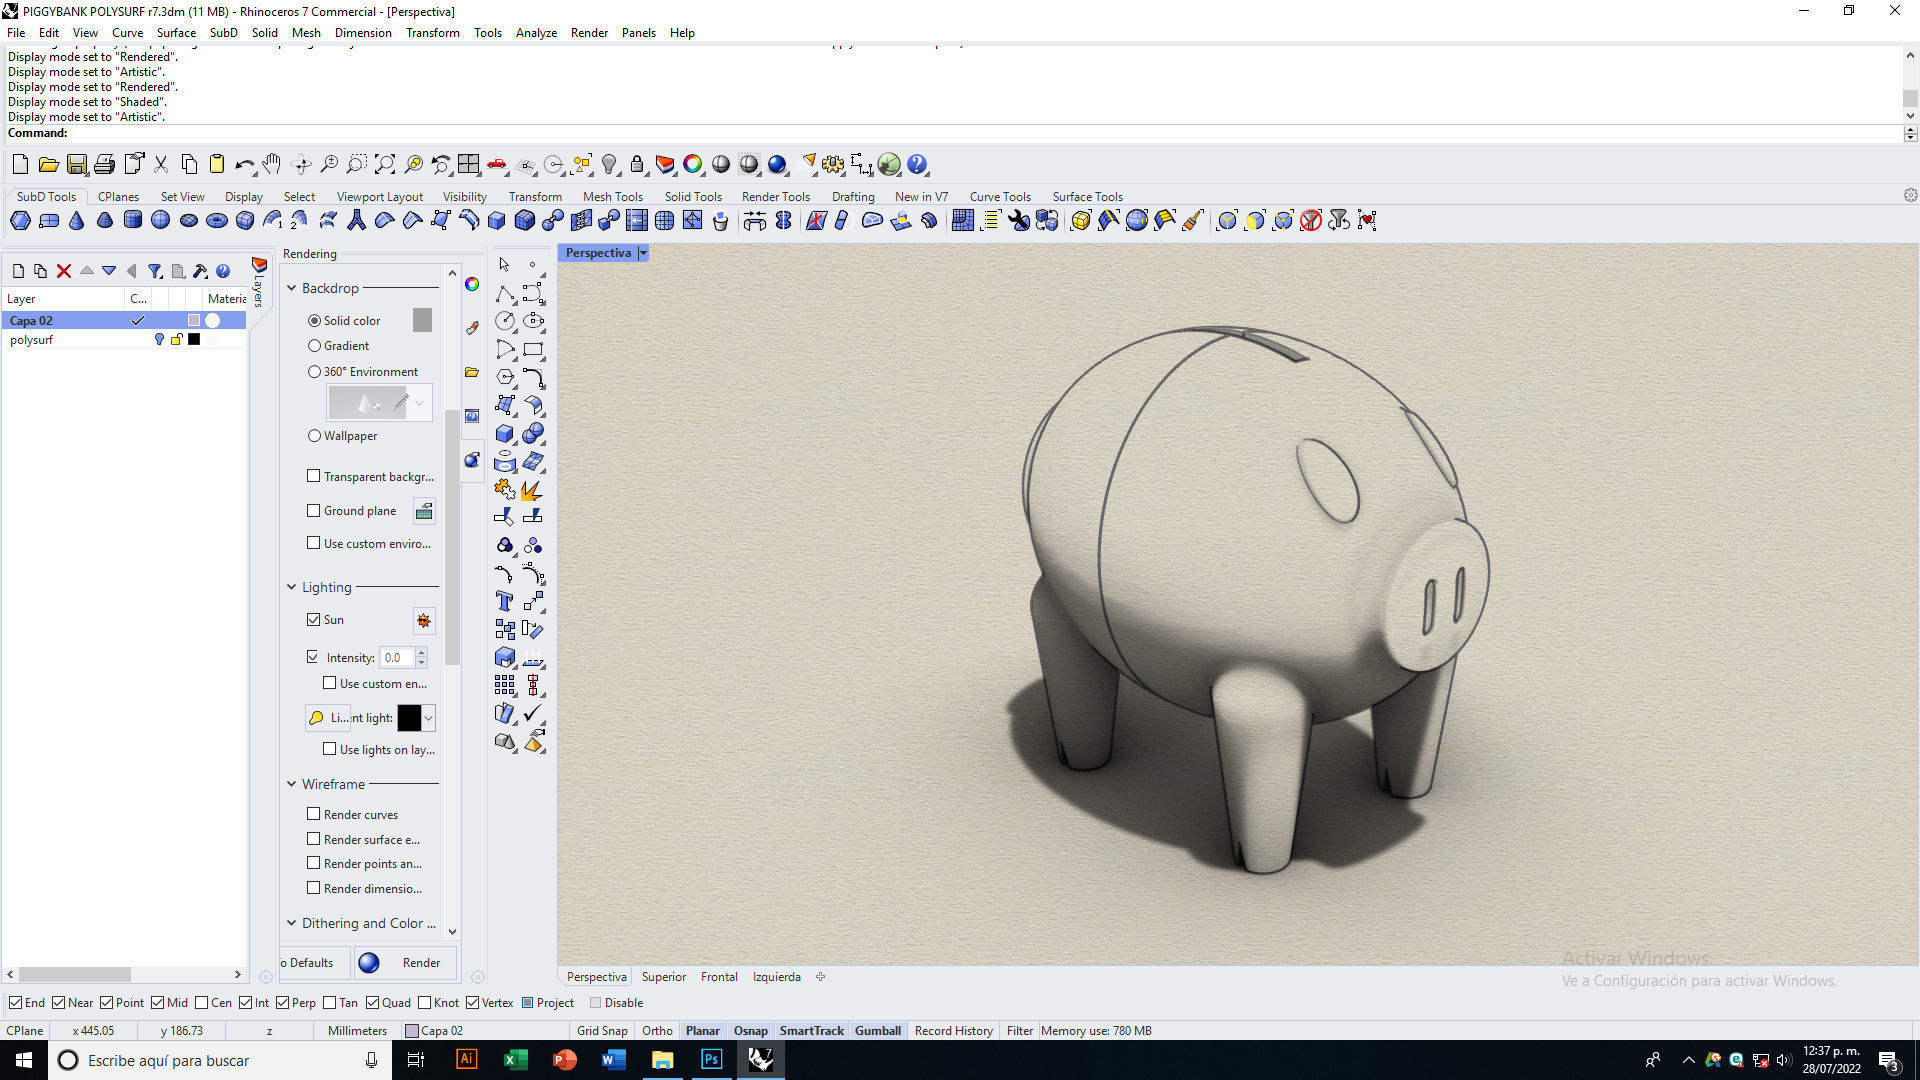Open ambient light color dropdown arrow
1920x1080 pixels.
click(x=429, y=718)
